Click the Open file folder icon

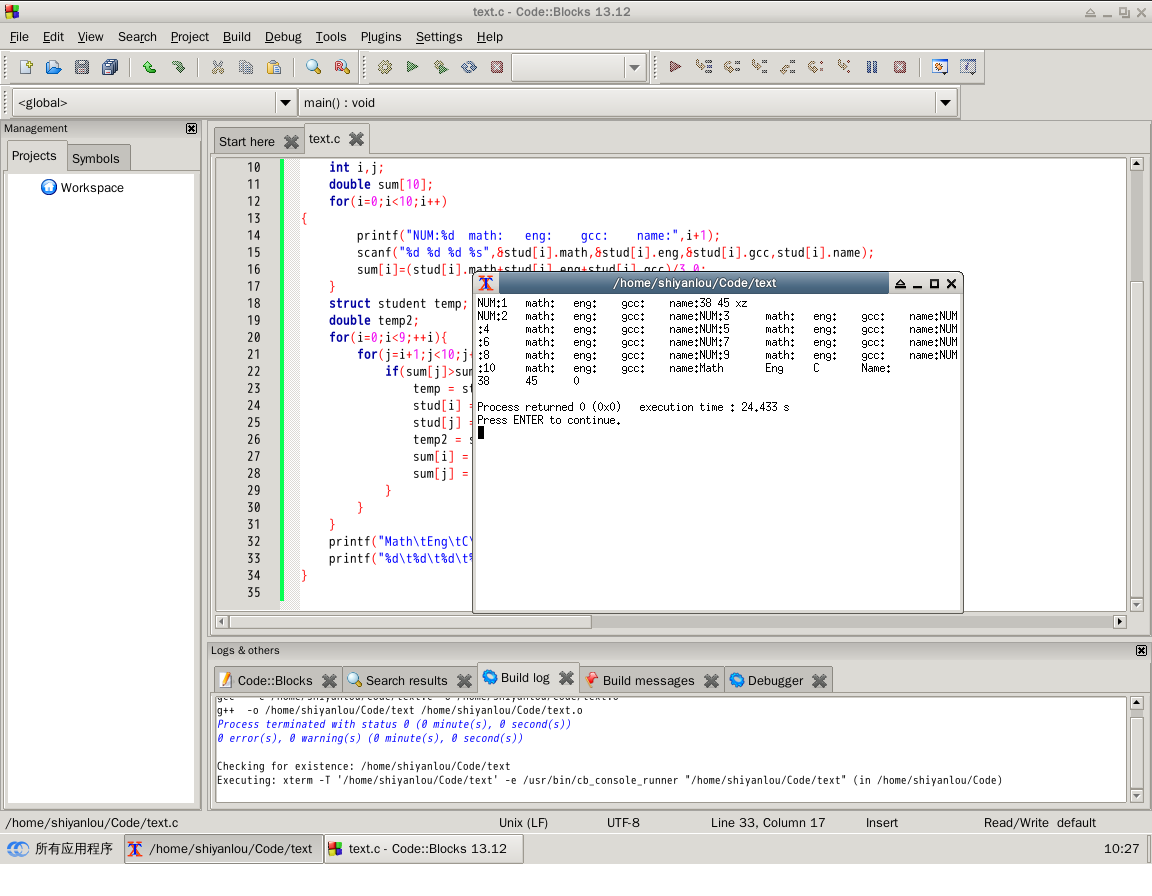click(54, 67)
